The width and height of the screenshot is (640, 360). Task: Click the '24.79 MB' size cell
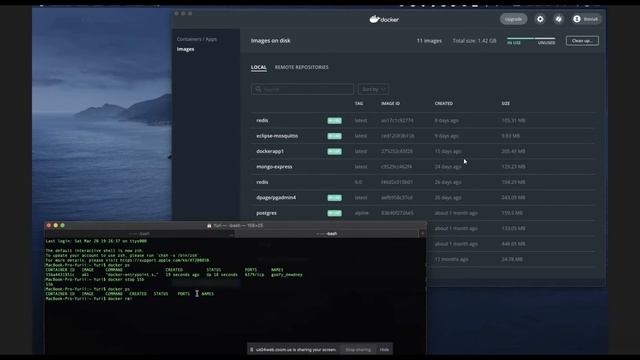512,259
